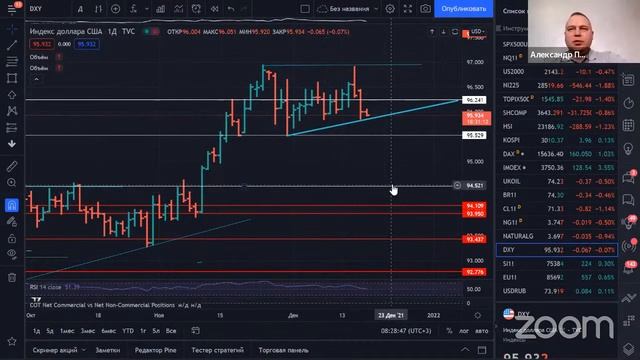Hide all drawings with eye icon
The height and width of the screenshot is (360, 640).
pyautogui.click(x=12, y=254)
